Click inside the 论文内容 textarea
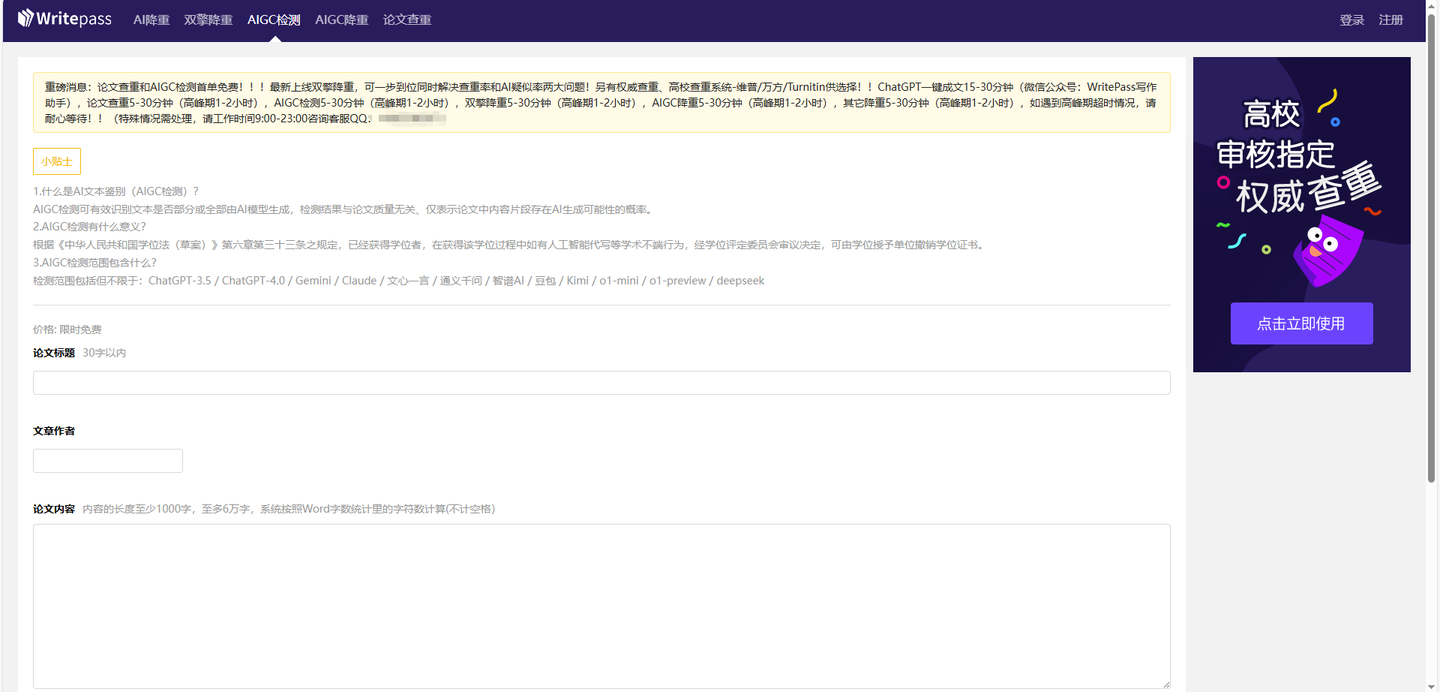Viewport: 1440px width, 692px height. 601,606
